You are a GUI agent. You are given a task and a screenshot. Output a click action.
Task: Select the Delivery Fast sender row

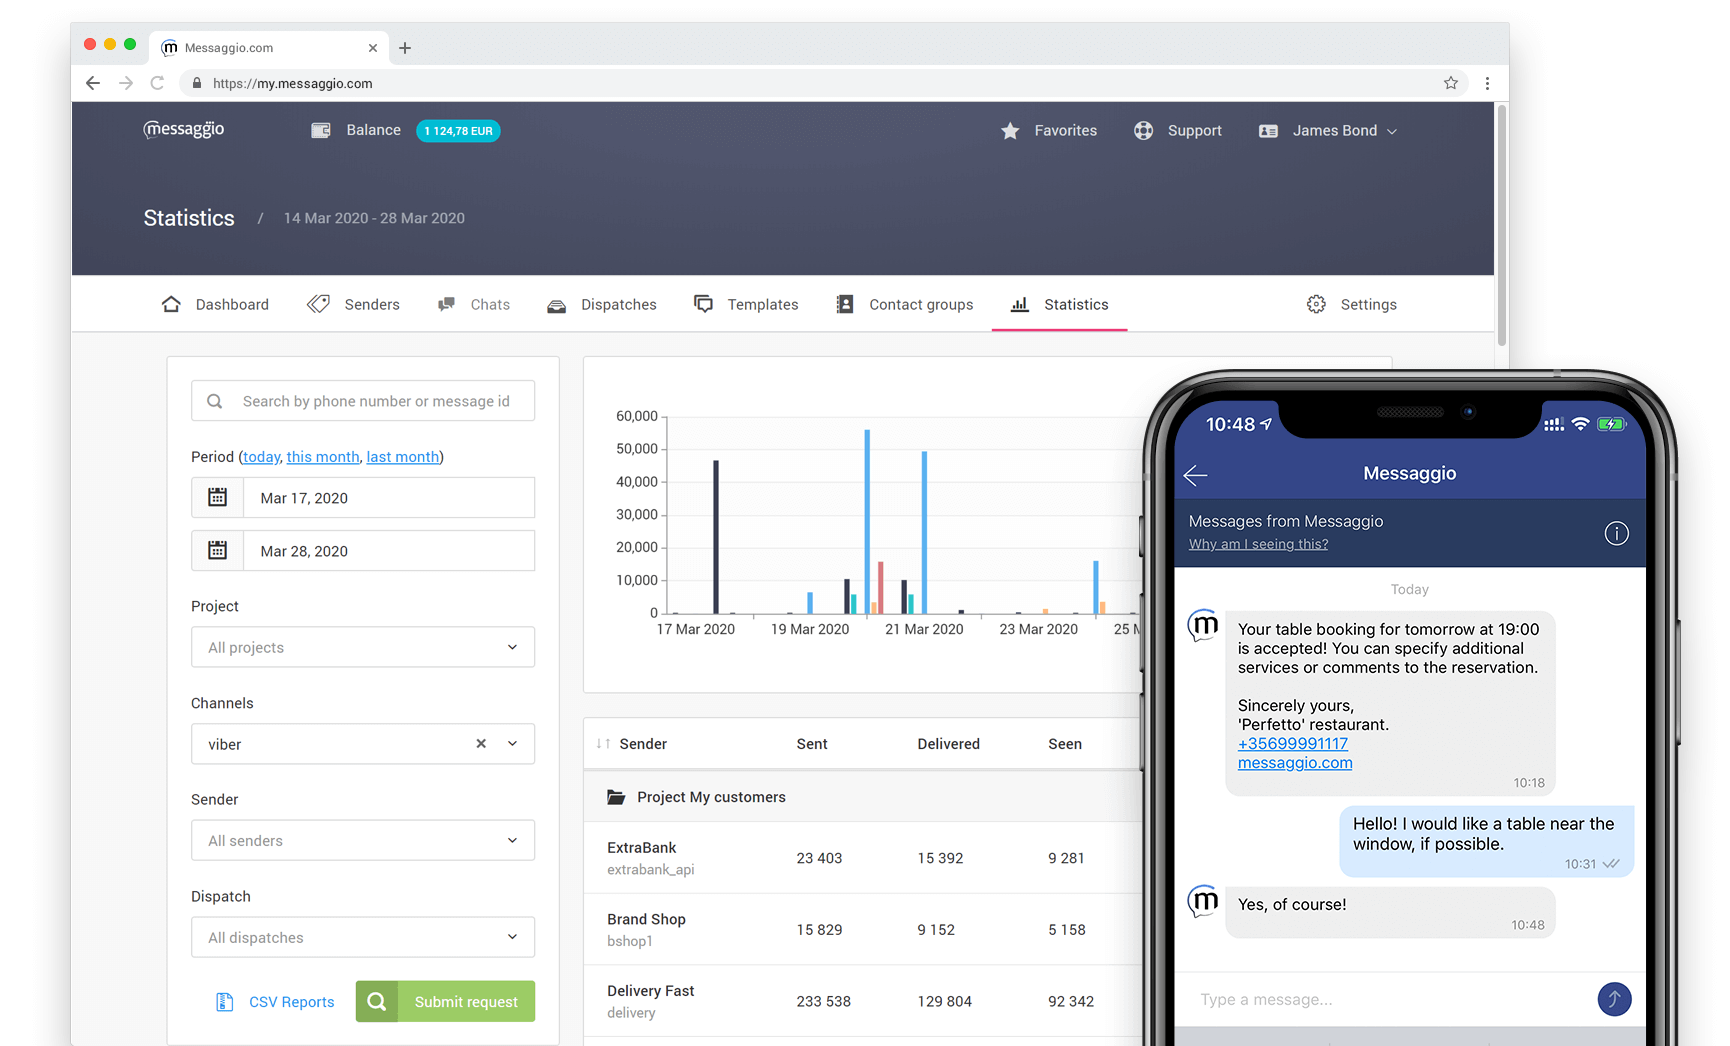coord(863,1001)
